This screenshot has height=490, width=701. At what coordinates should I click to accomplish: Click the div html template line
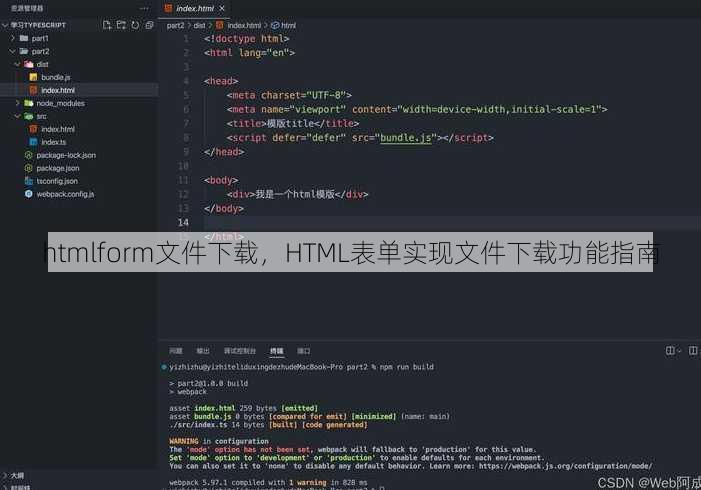[x=297, y=194]
